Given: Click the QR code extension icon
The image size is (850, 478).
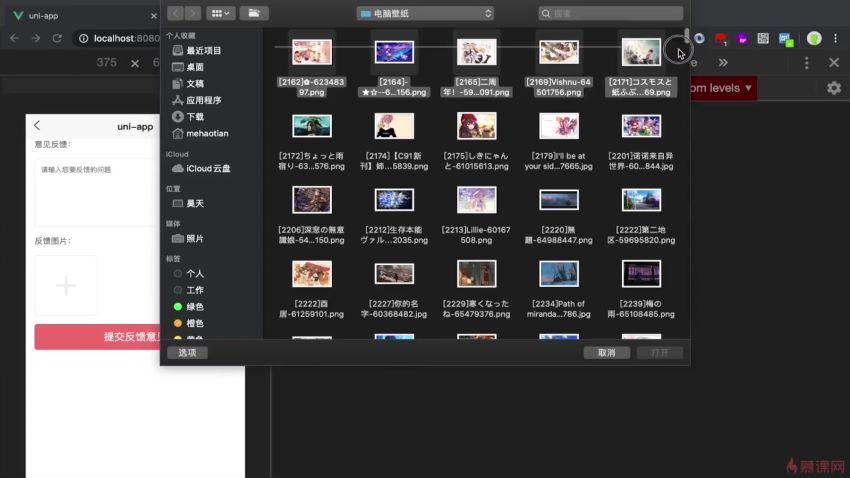Looking at the screenshot, I should (x=763, y=38).
